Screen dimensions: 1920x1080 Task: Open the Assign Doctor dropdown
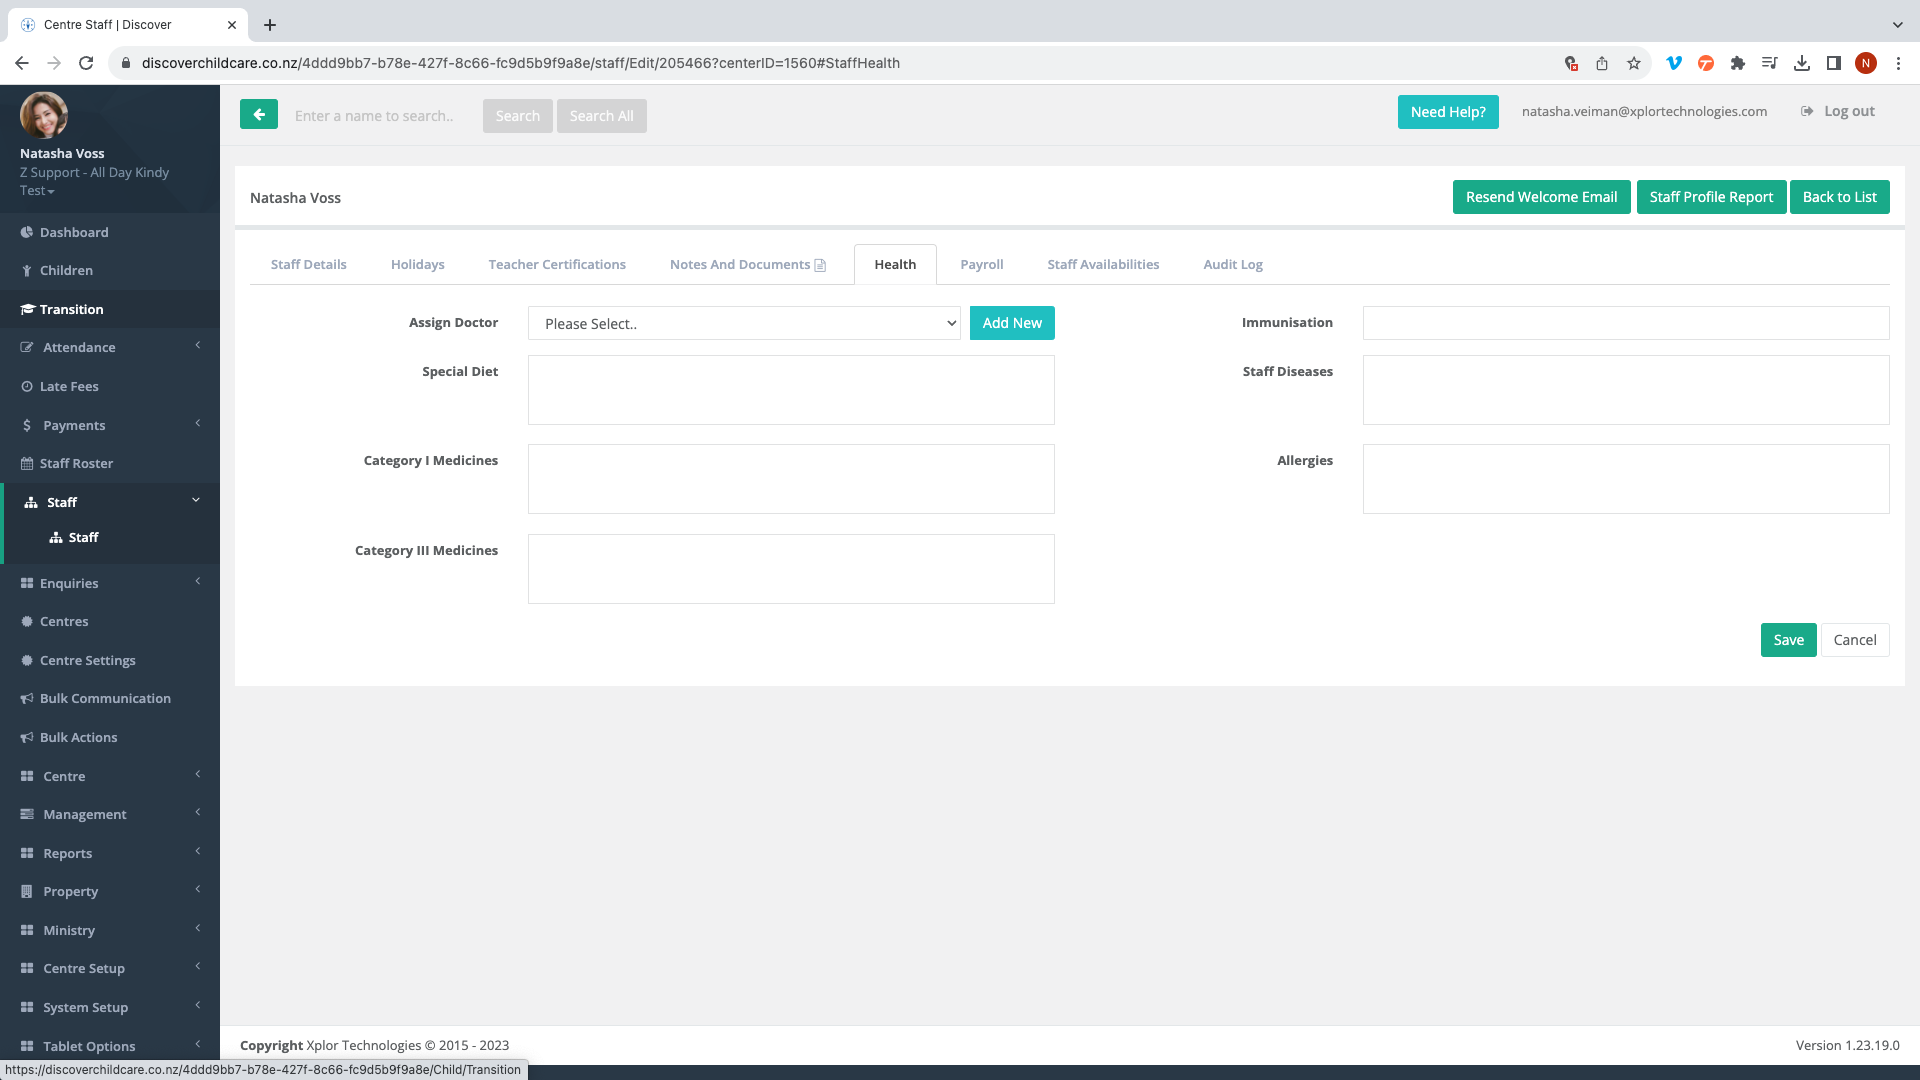point(744,323)
